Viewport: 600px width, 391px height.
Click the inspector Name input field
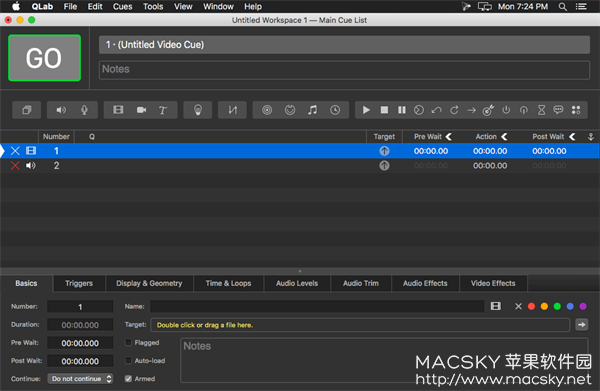click(x=317, y=306)
